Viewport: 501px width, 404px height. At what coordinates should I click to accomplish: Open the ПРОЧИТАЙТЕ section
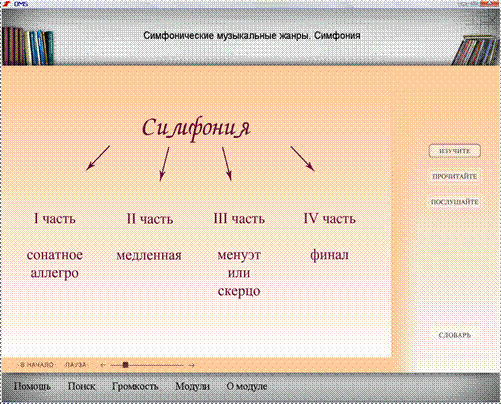click(454, 176)
